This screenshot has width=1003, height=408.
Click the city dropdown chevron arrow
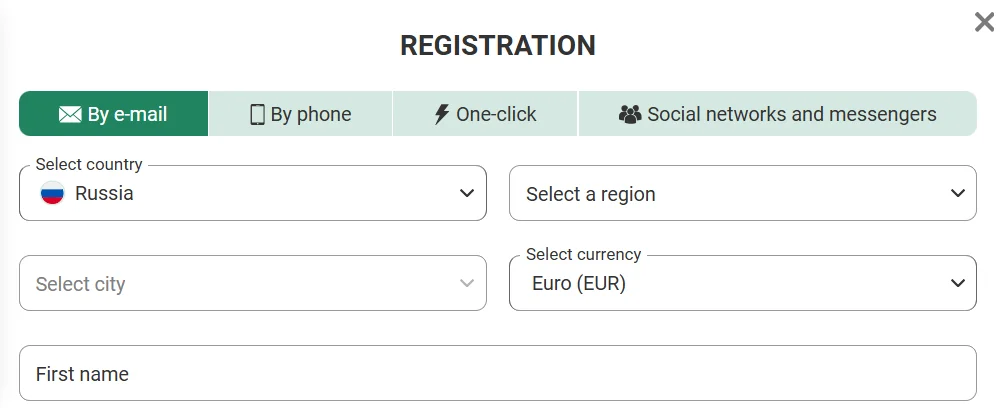[467, 284]
